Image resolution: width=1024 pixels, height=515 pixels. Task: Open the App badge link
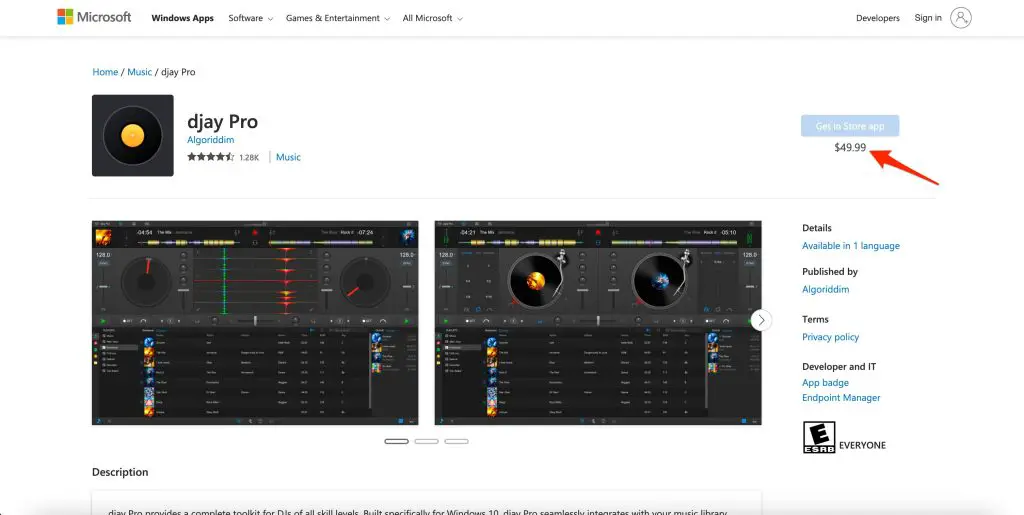(825, 382)
